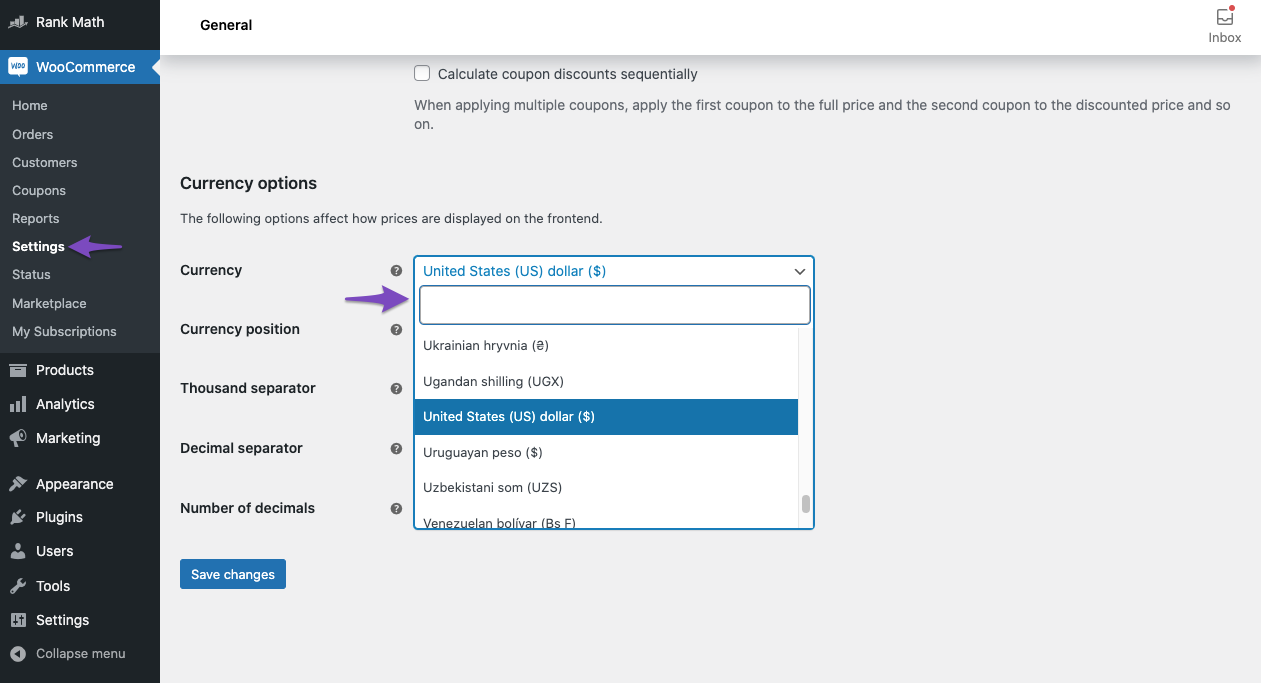Viewport: 1261px width, 683px height.
Task: Click the currency search input field
Action: [614, 305]
